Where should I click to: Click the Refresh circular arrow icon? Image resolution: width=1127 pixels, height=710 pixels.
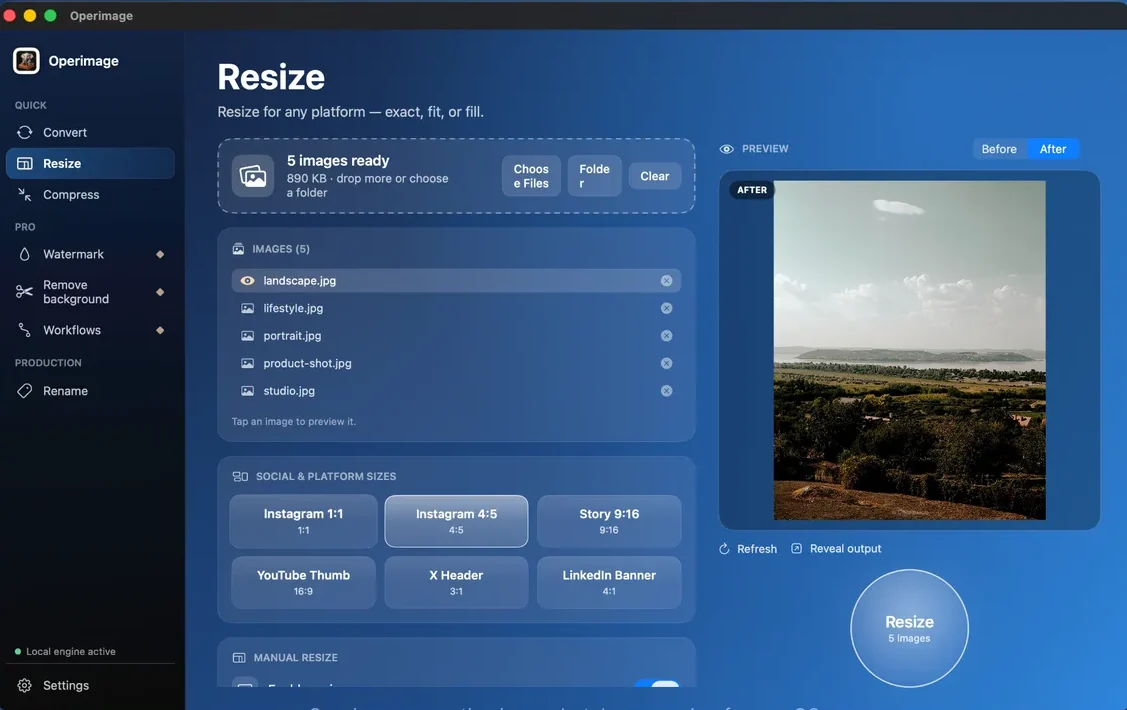point(724,549)
